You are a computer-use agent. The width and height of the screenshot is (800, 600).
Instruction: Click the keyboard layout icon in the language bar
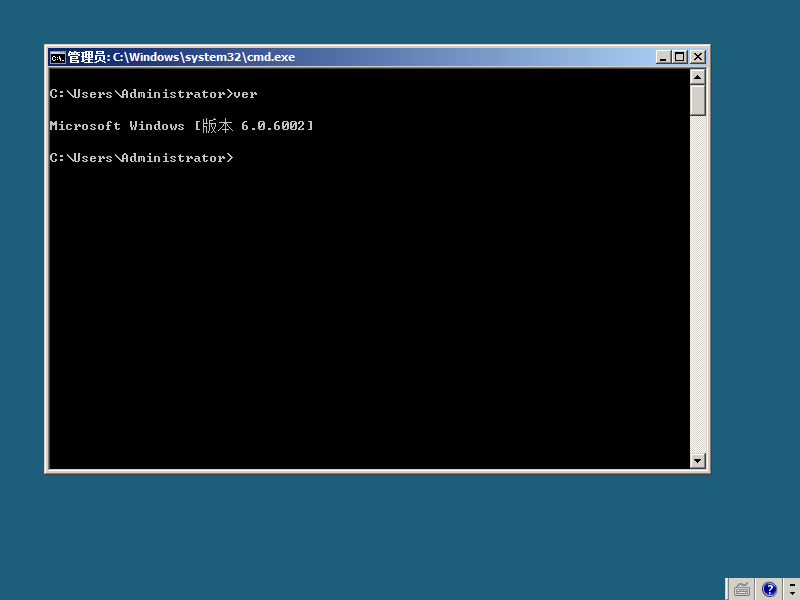click(741, 589)
